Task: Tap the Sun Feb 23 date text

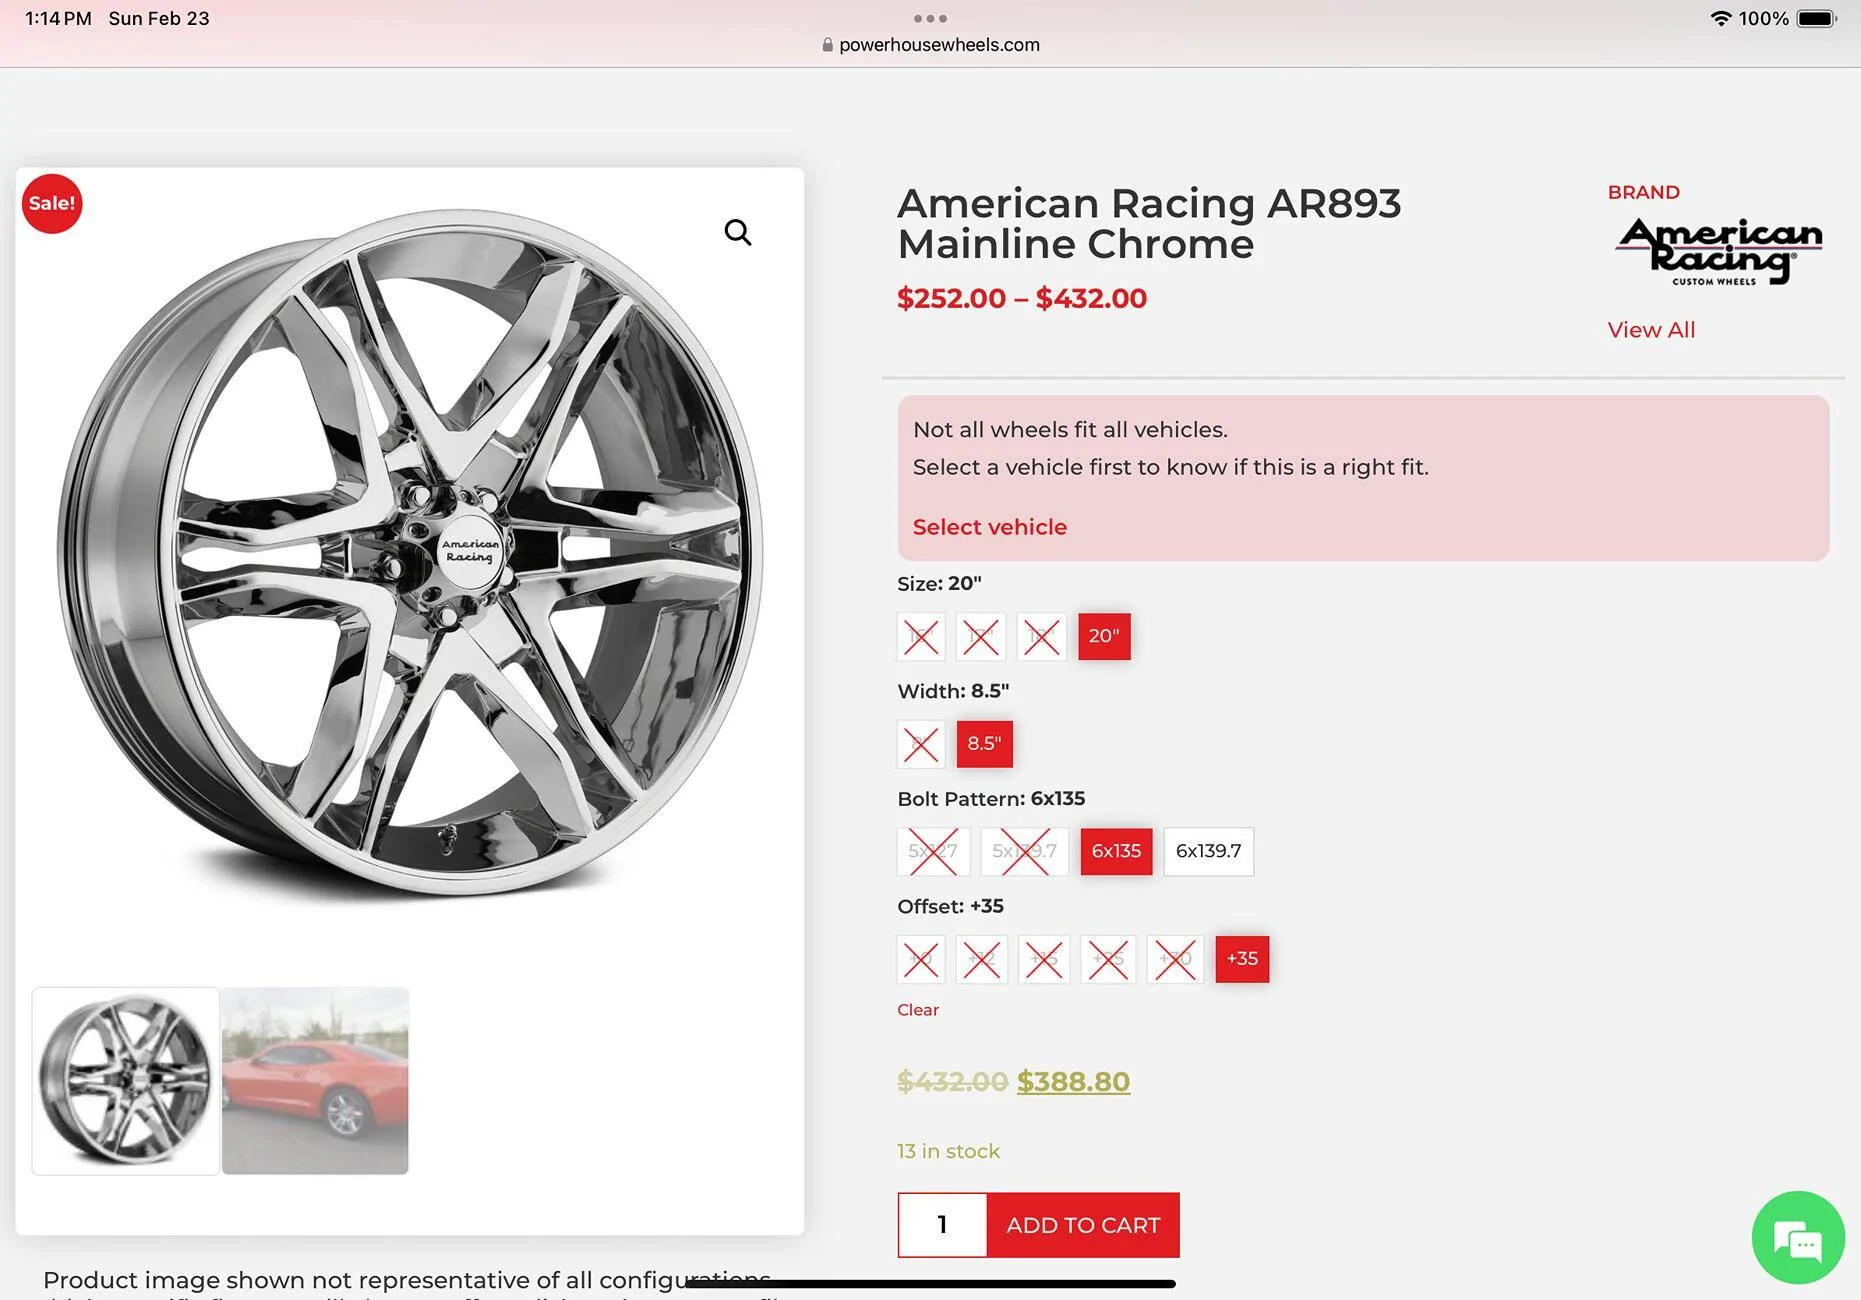Action: click(159, 18)
